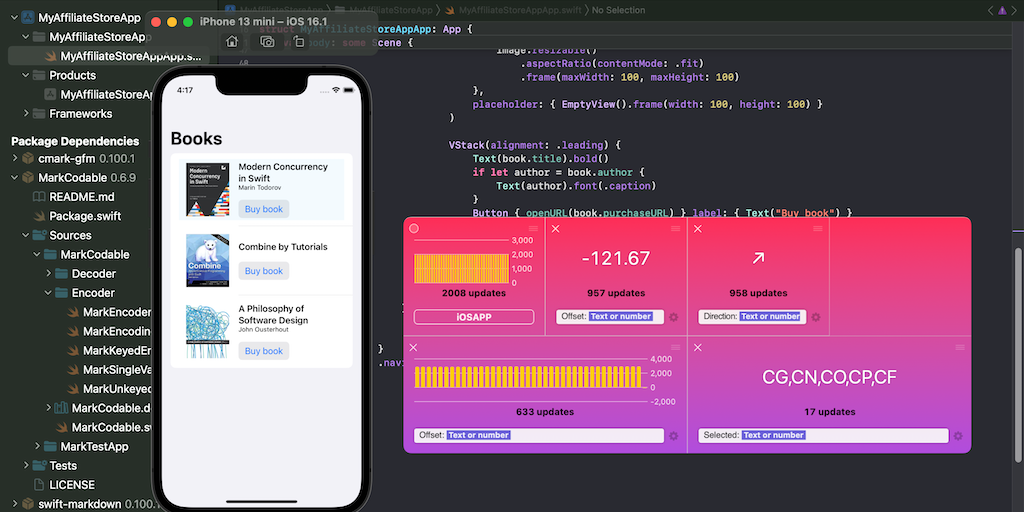The width and height of the screenshot is (1024, 512).
Task: Open gear settings beside the Selected field
Action: [x=958, y=436]
